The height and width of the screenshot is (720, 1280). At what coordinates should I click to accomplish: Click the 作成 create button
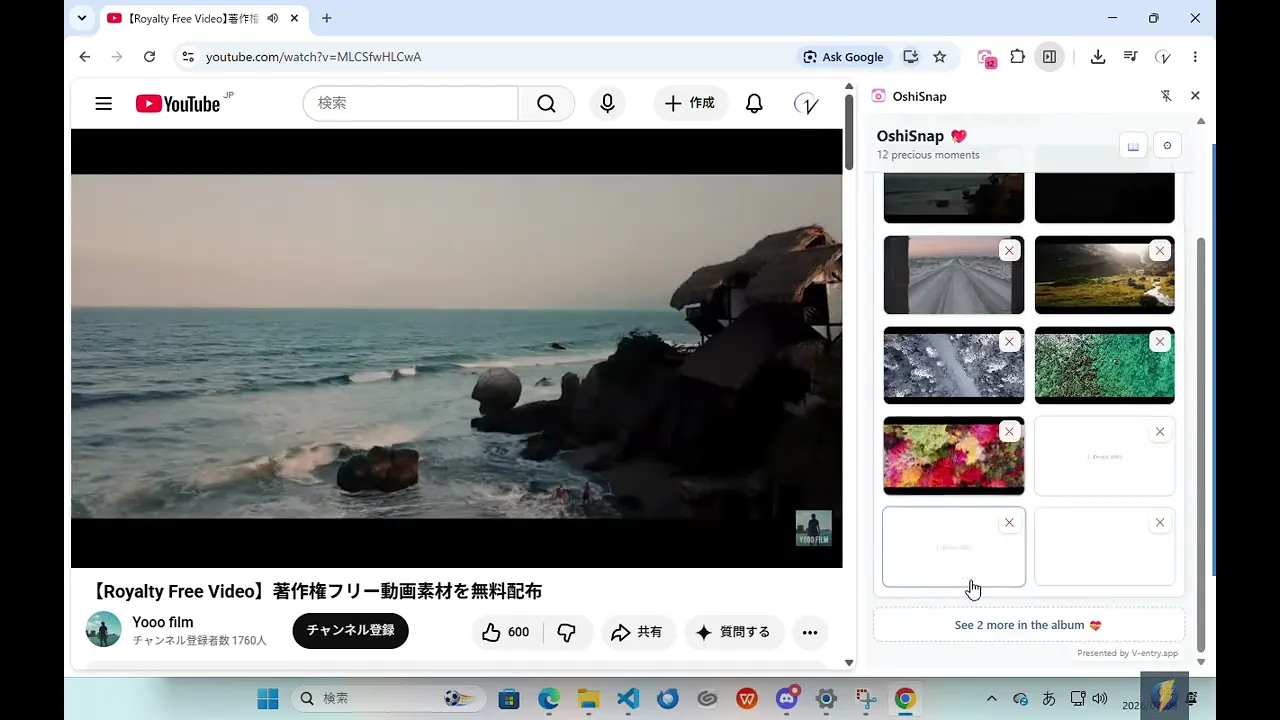coord(690,103)
